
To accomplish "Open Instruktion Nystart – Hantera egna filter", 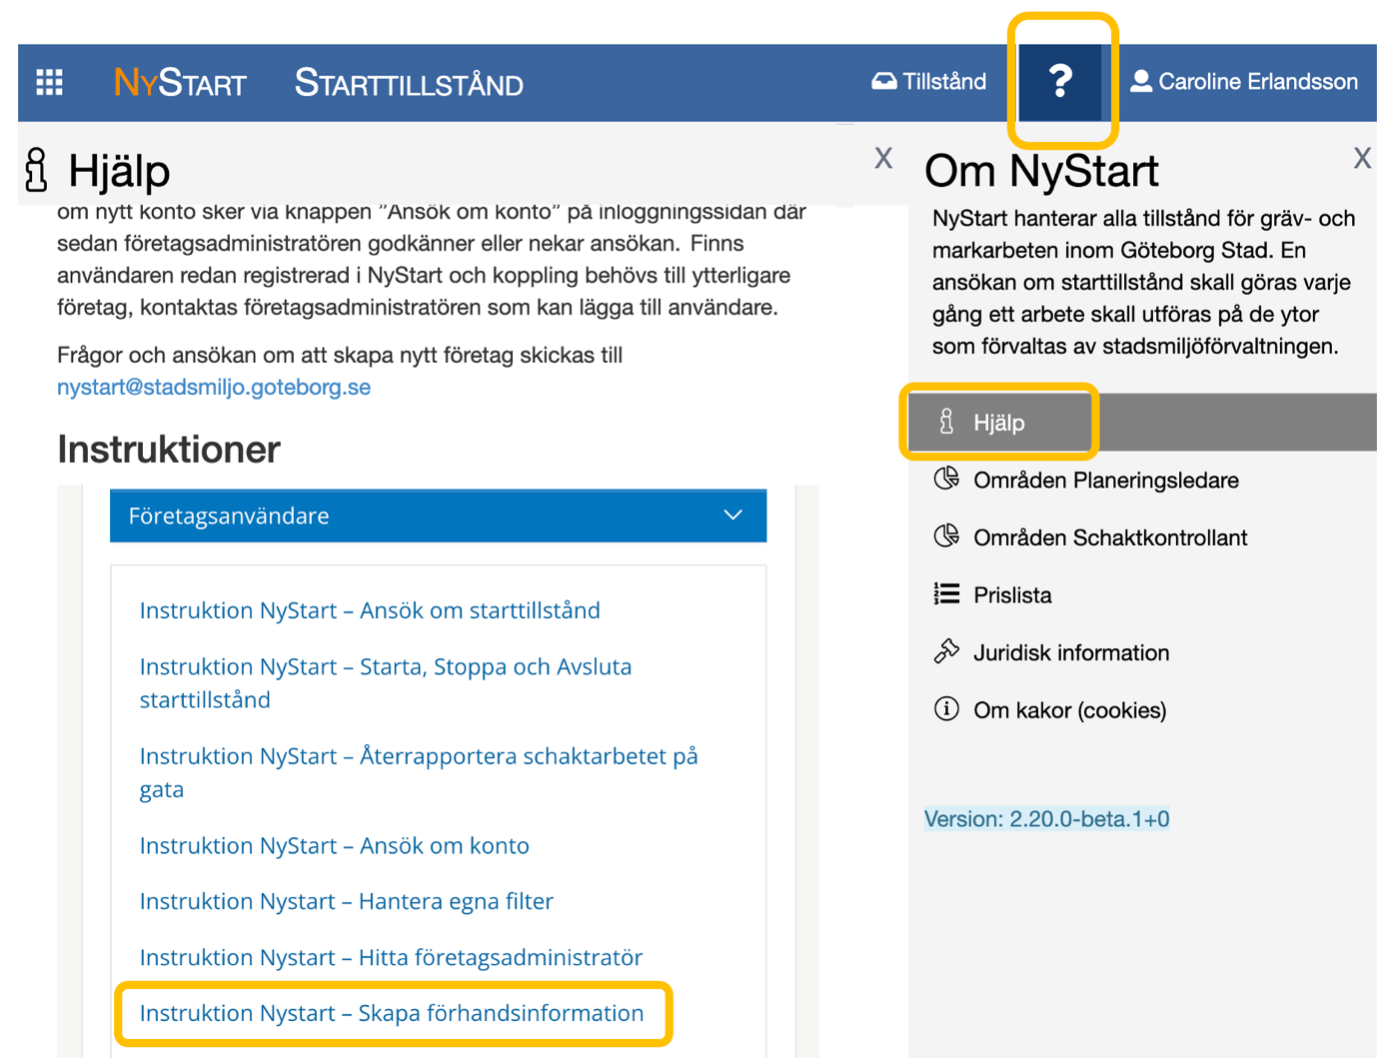I will coord(347,902).
